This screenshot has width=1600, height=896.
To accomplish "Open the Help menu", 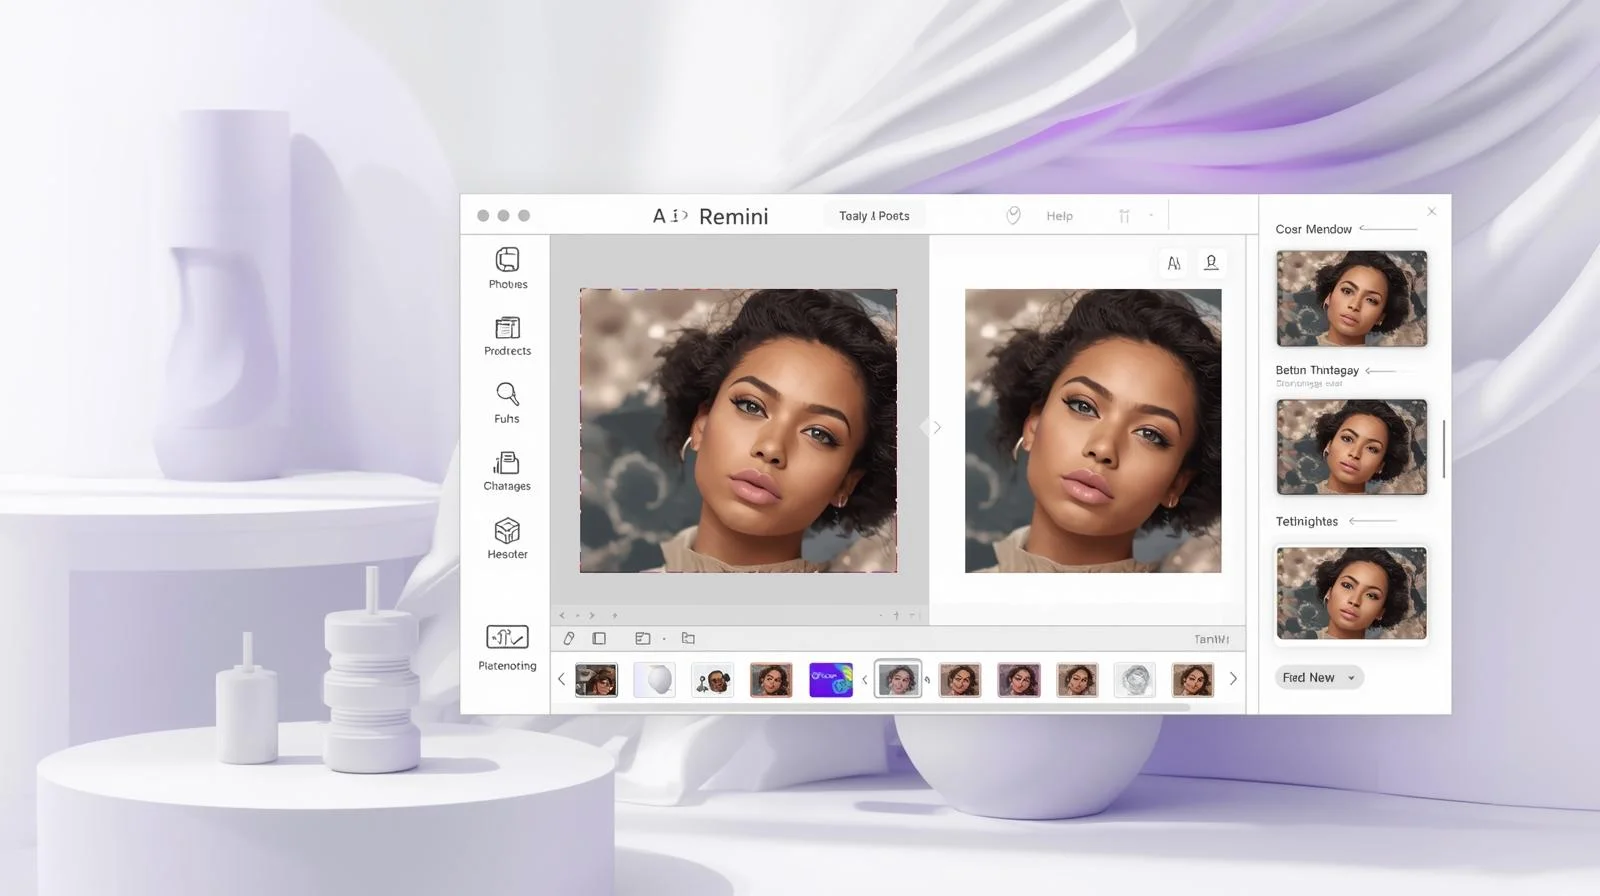I will pos(1059,216).
